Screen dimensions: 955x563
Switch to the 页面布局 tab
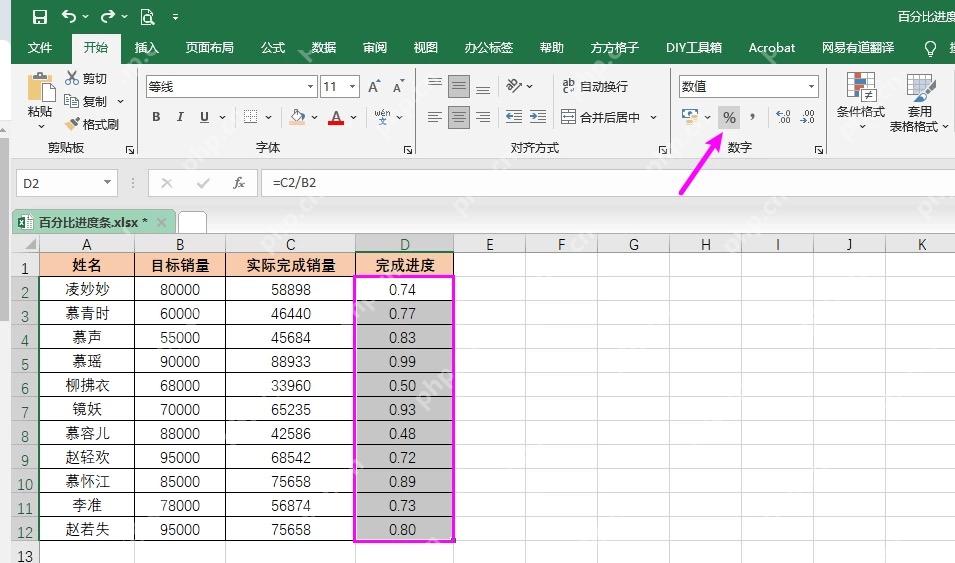210,48
